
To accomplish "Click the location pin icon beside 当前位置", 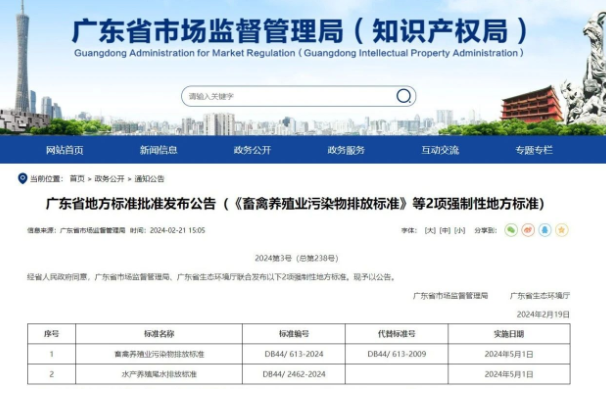I will 22,178.
